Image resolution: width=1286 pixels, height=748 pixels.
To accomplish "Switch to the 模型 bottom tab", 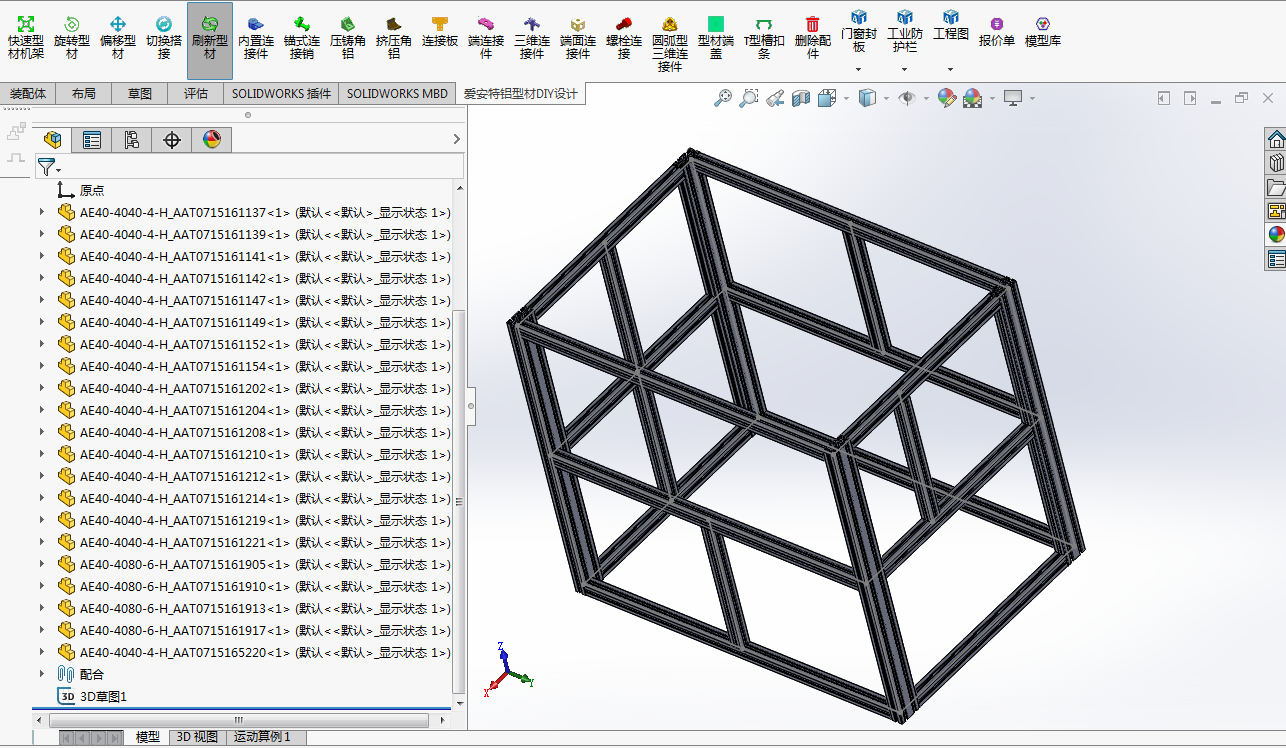I will tap(148, 737).
